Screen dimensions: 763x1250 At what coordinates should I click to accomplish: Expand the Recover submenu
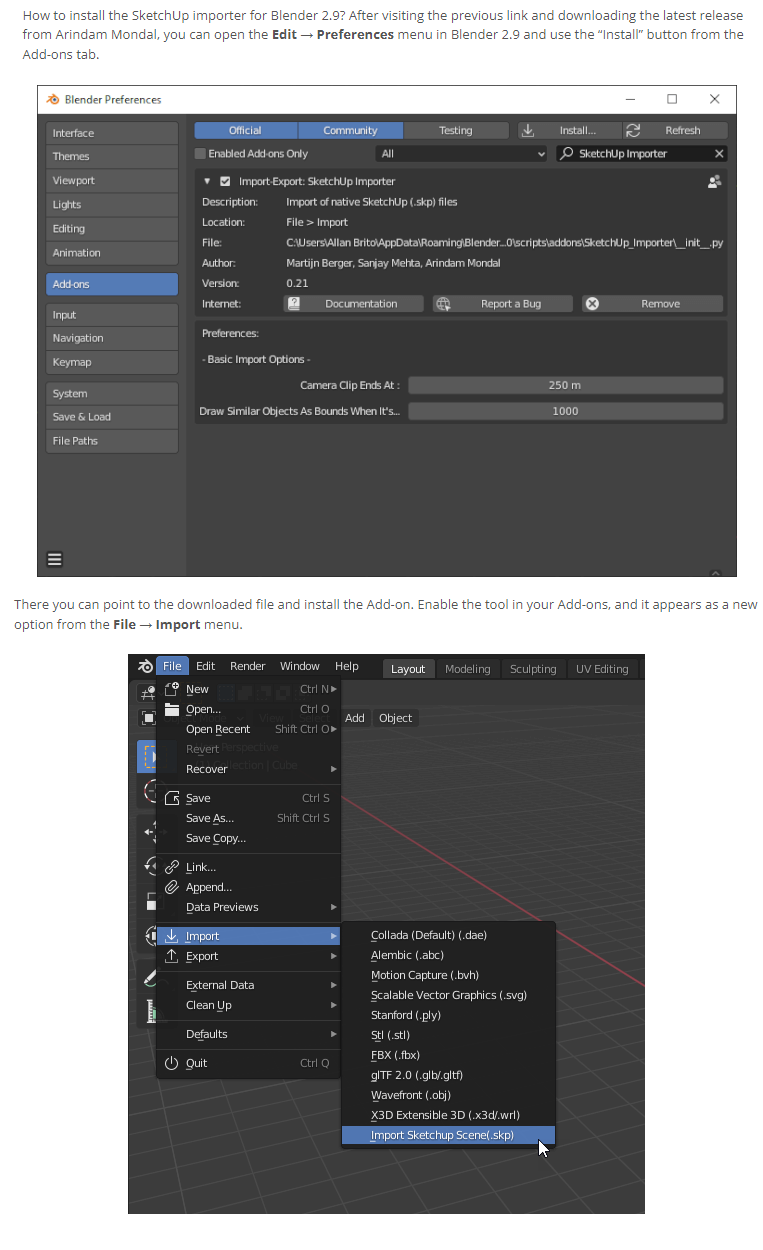pyautogui.click(x=249, y=769)
